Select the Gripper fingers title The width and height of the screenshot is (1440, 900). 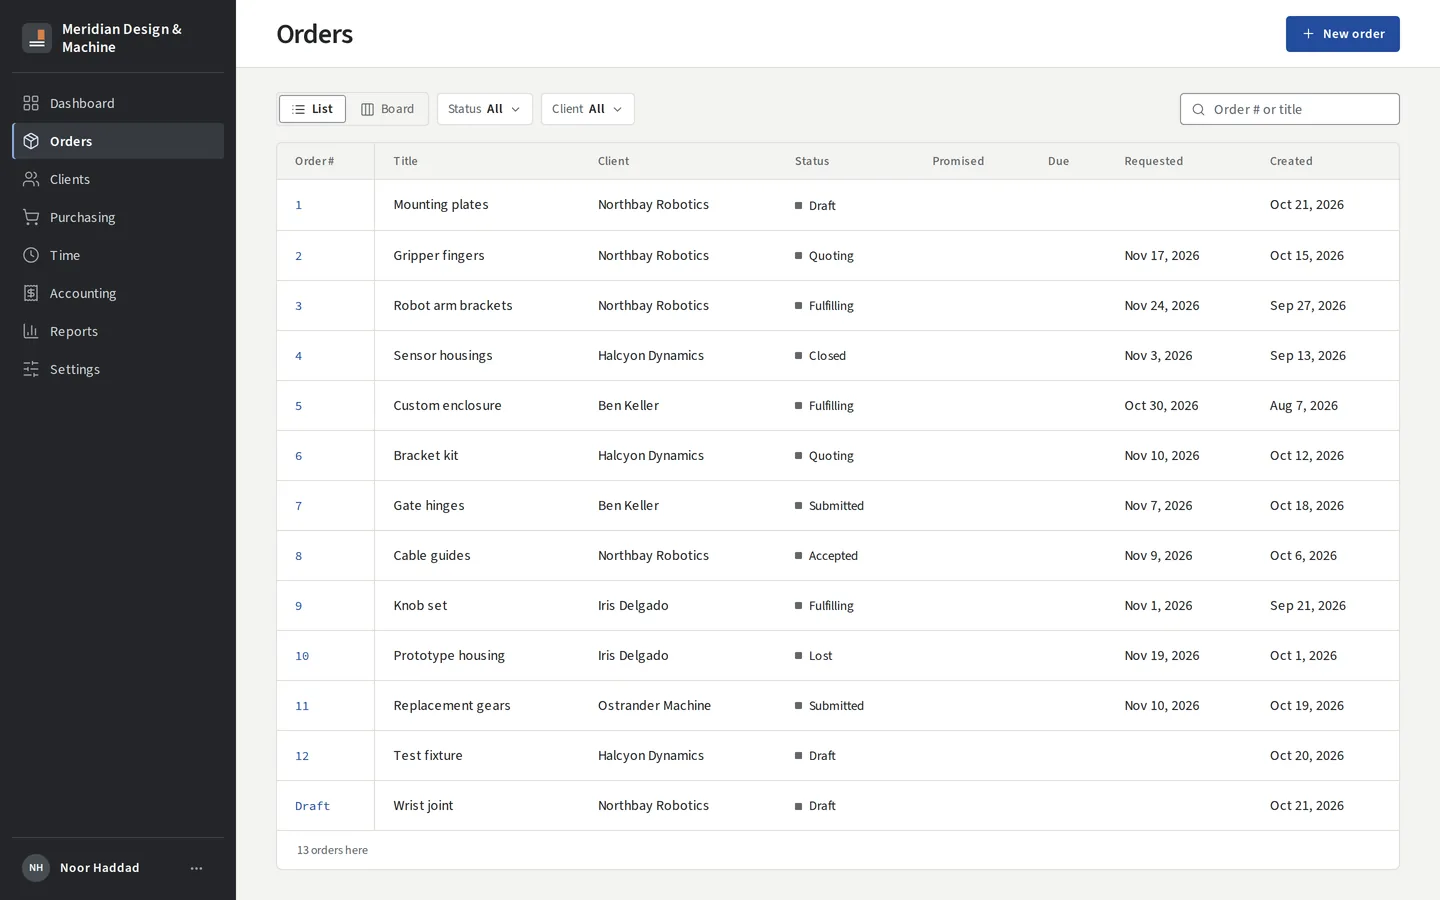pyautogui.click(x=439, y=255)
